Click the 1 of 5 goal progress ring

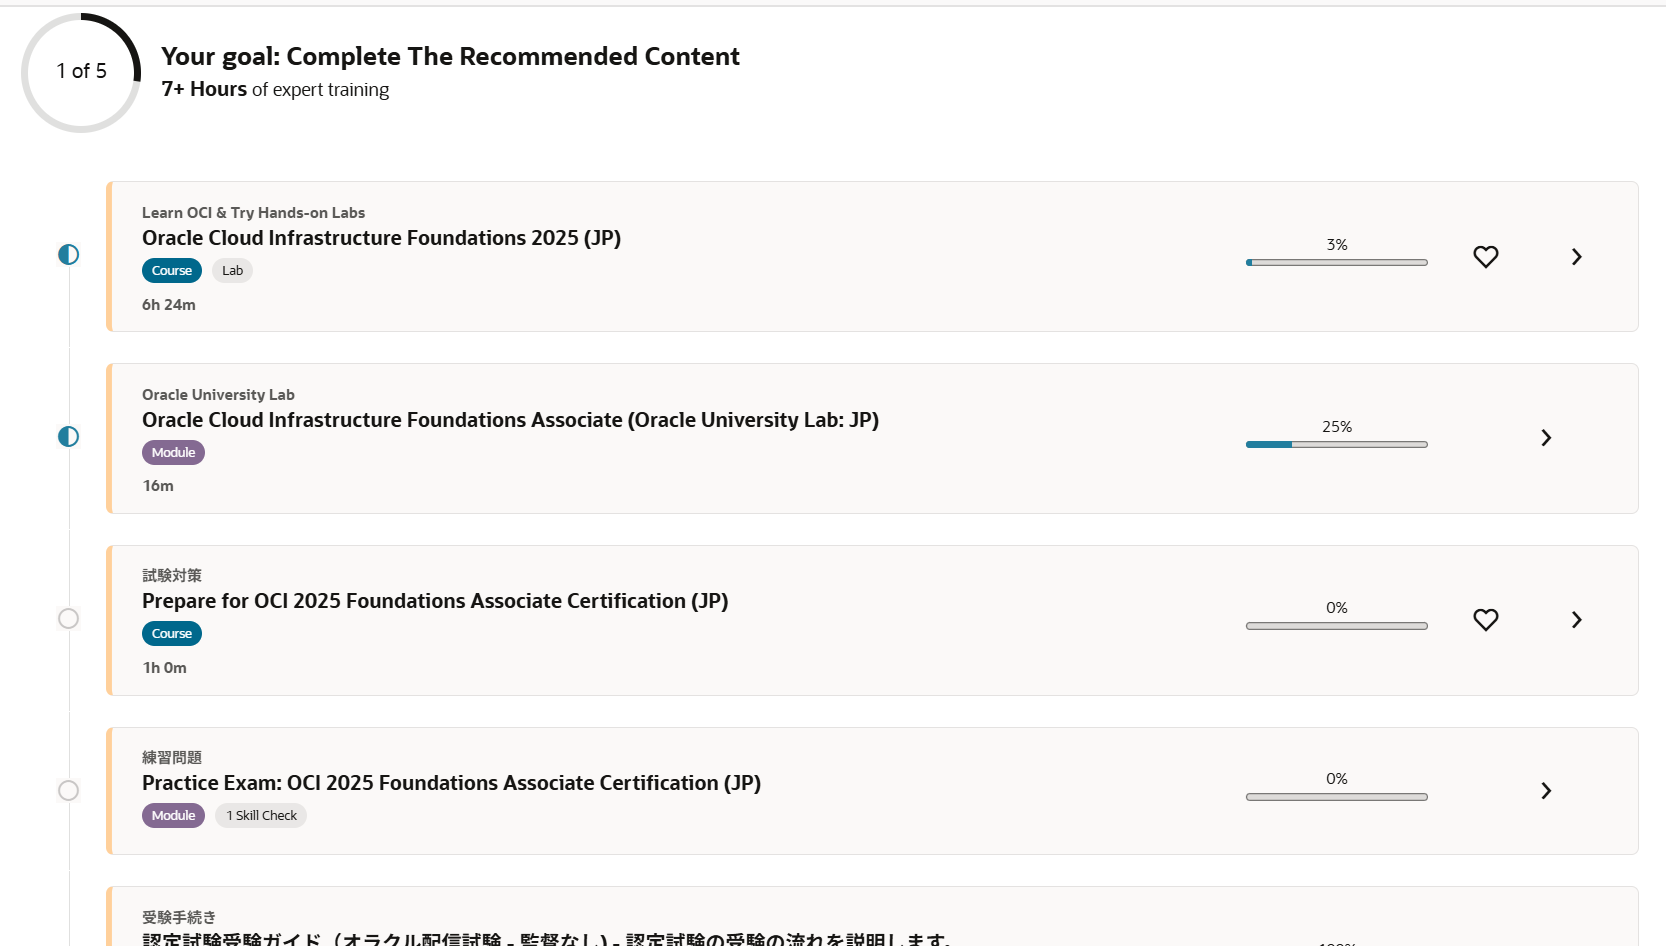click(x=81, y=71)
